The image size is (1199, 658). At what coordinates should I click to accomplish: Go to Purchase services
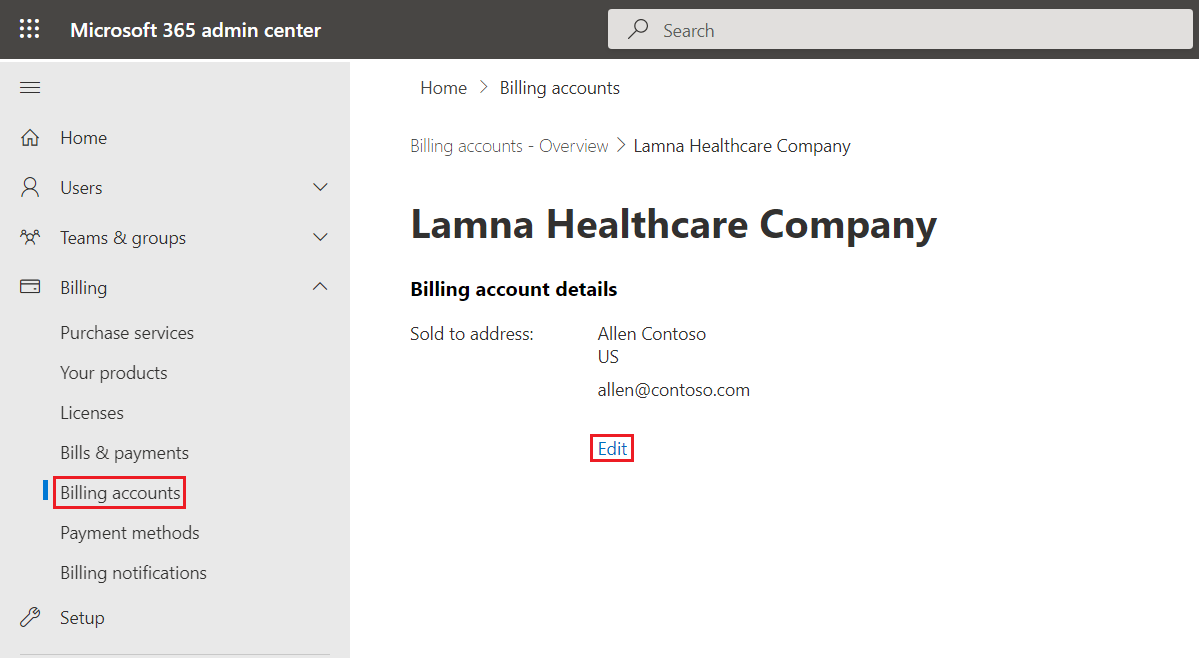pos(127,333)
